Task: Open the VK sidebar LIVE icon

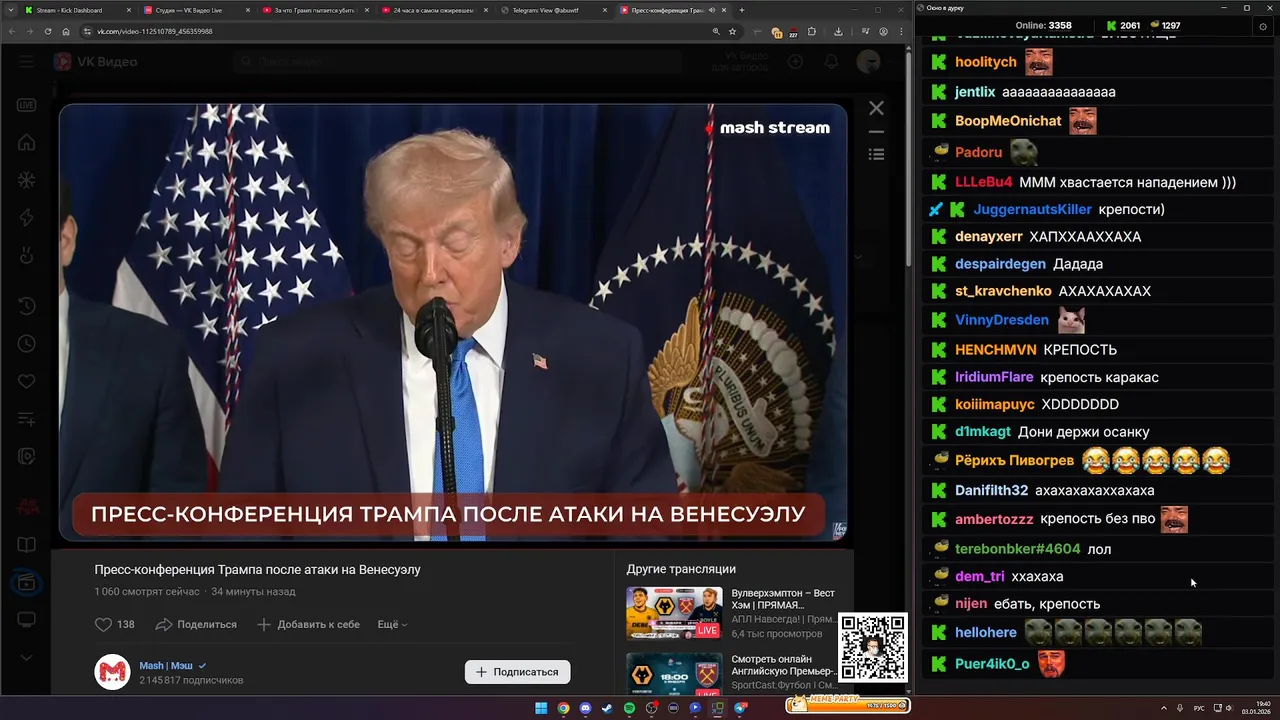Action: (27, 105)
